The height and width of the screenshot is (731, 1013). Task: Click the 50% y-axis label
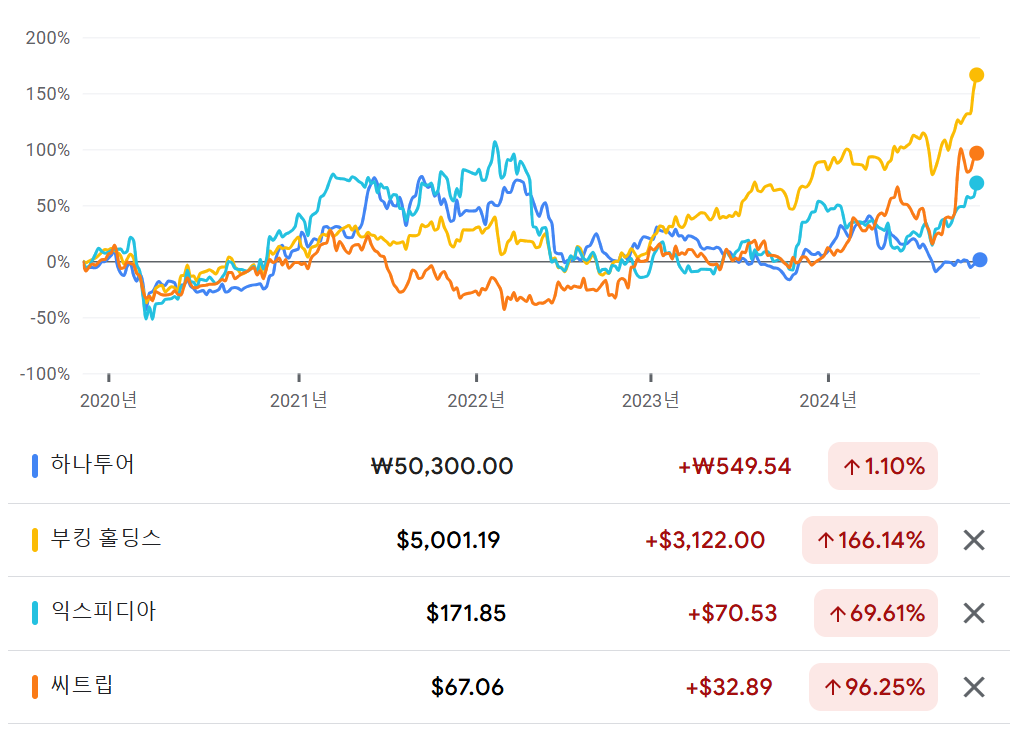[x=53, y=206]
